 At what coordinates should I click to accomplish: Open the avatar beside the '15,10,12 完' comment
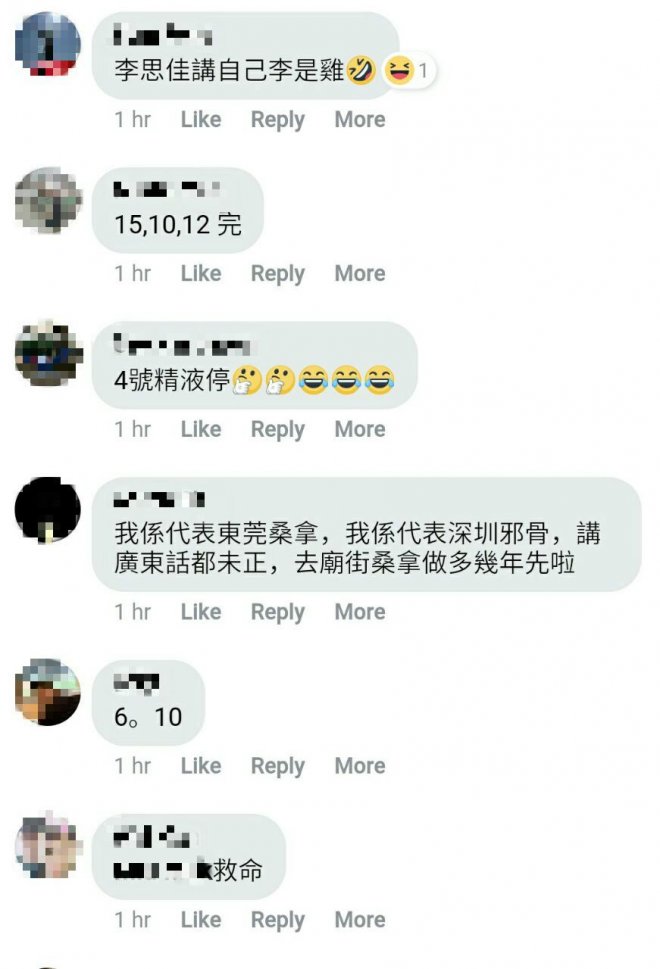pyautogui.click(x=48, y=200)
